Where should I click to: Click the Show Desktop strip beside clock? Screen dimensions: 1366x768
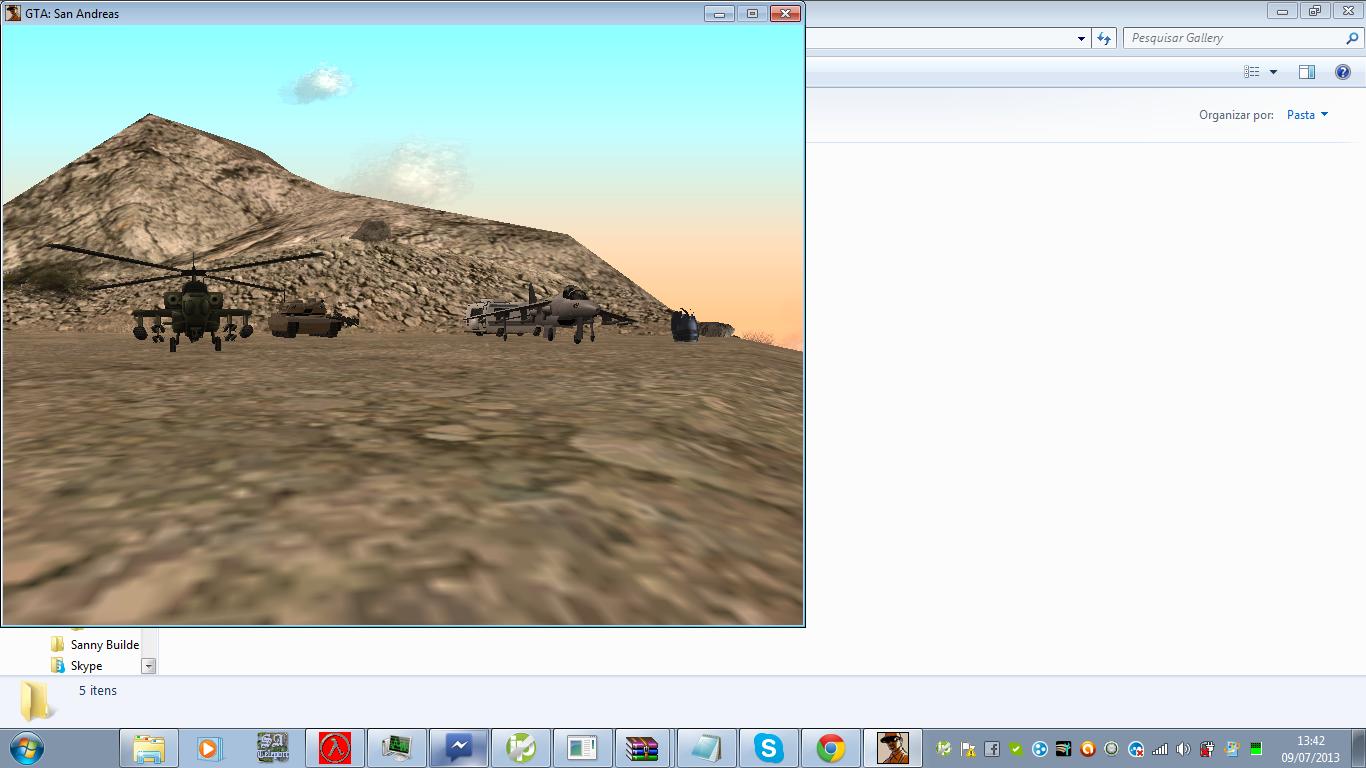click(x=1359, y=749)
